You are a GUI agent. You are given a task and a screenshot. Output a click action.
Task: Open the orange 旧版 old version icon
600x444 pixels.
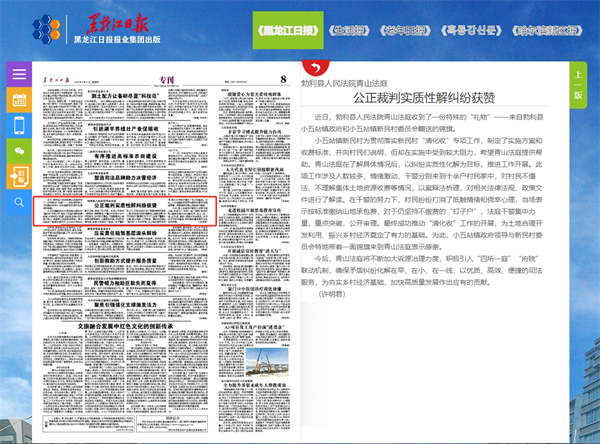click(19, 177)
